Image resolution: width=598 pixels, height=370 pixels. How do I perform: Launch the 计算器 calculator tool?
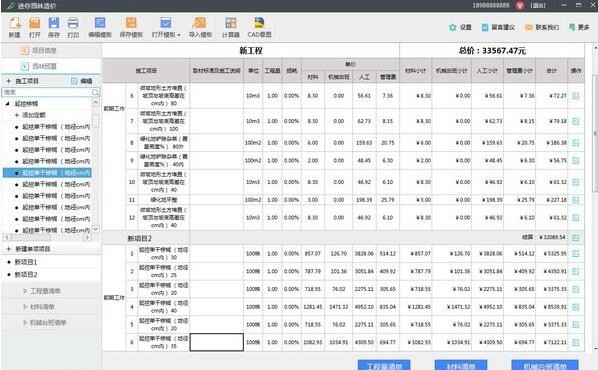tap(231, 27)
